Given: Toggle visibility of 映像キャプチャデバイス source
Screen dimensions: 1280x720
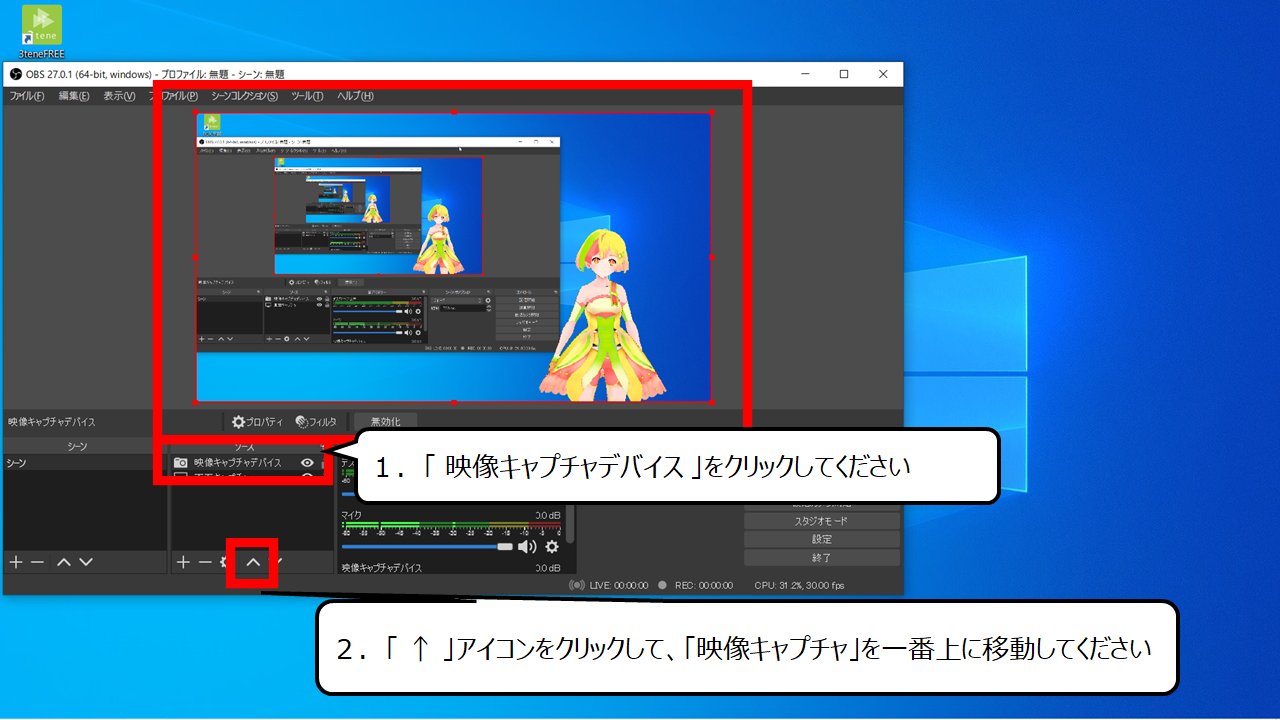Looking at the screenshot, I should click(x=307, y=463).
